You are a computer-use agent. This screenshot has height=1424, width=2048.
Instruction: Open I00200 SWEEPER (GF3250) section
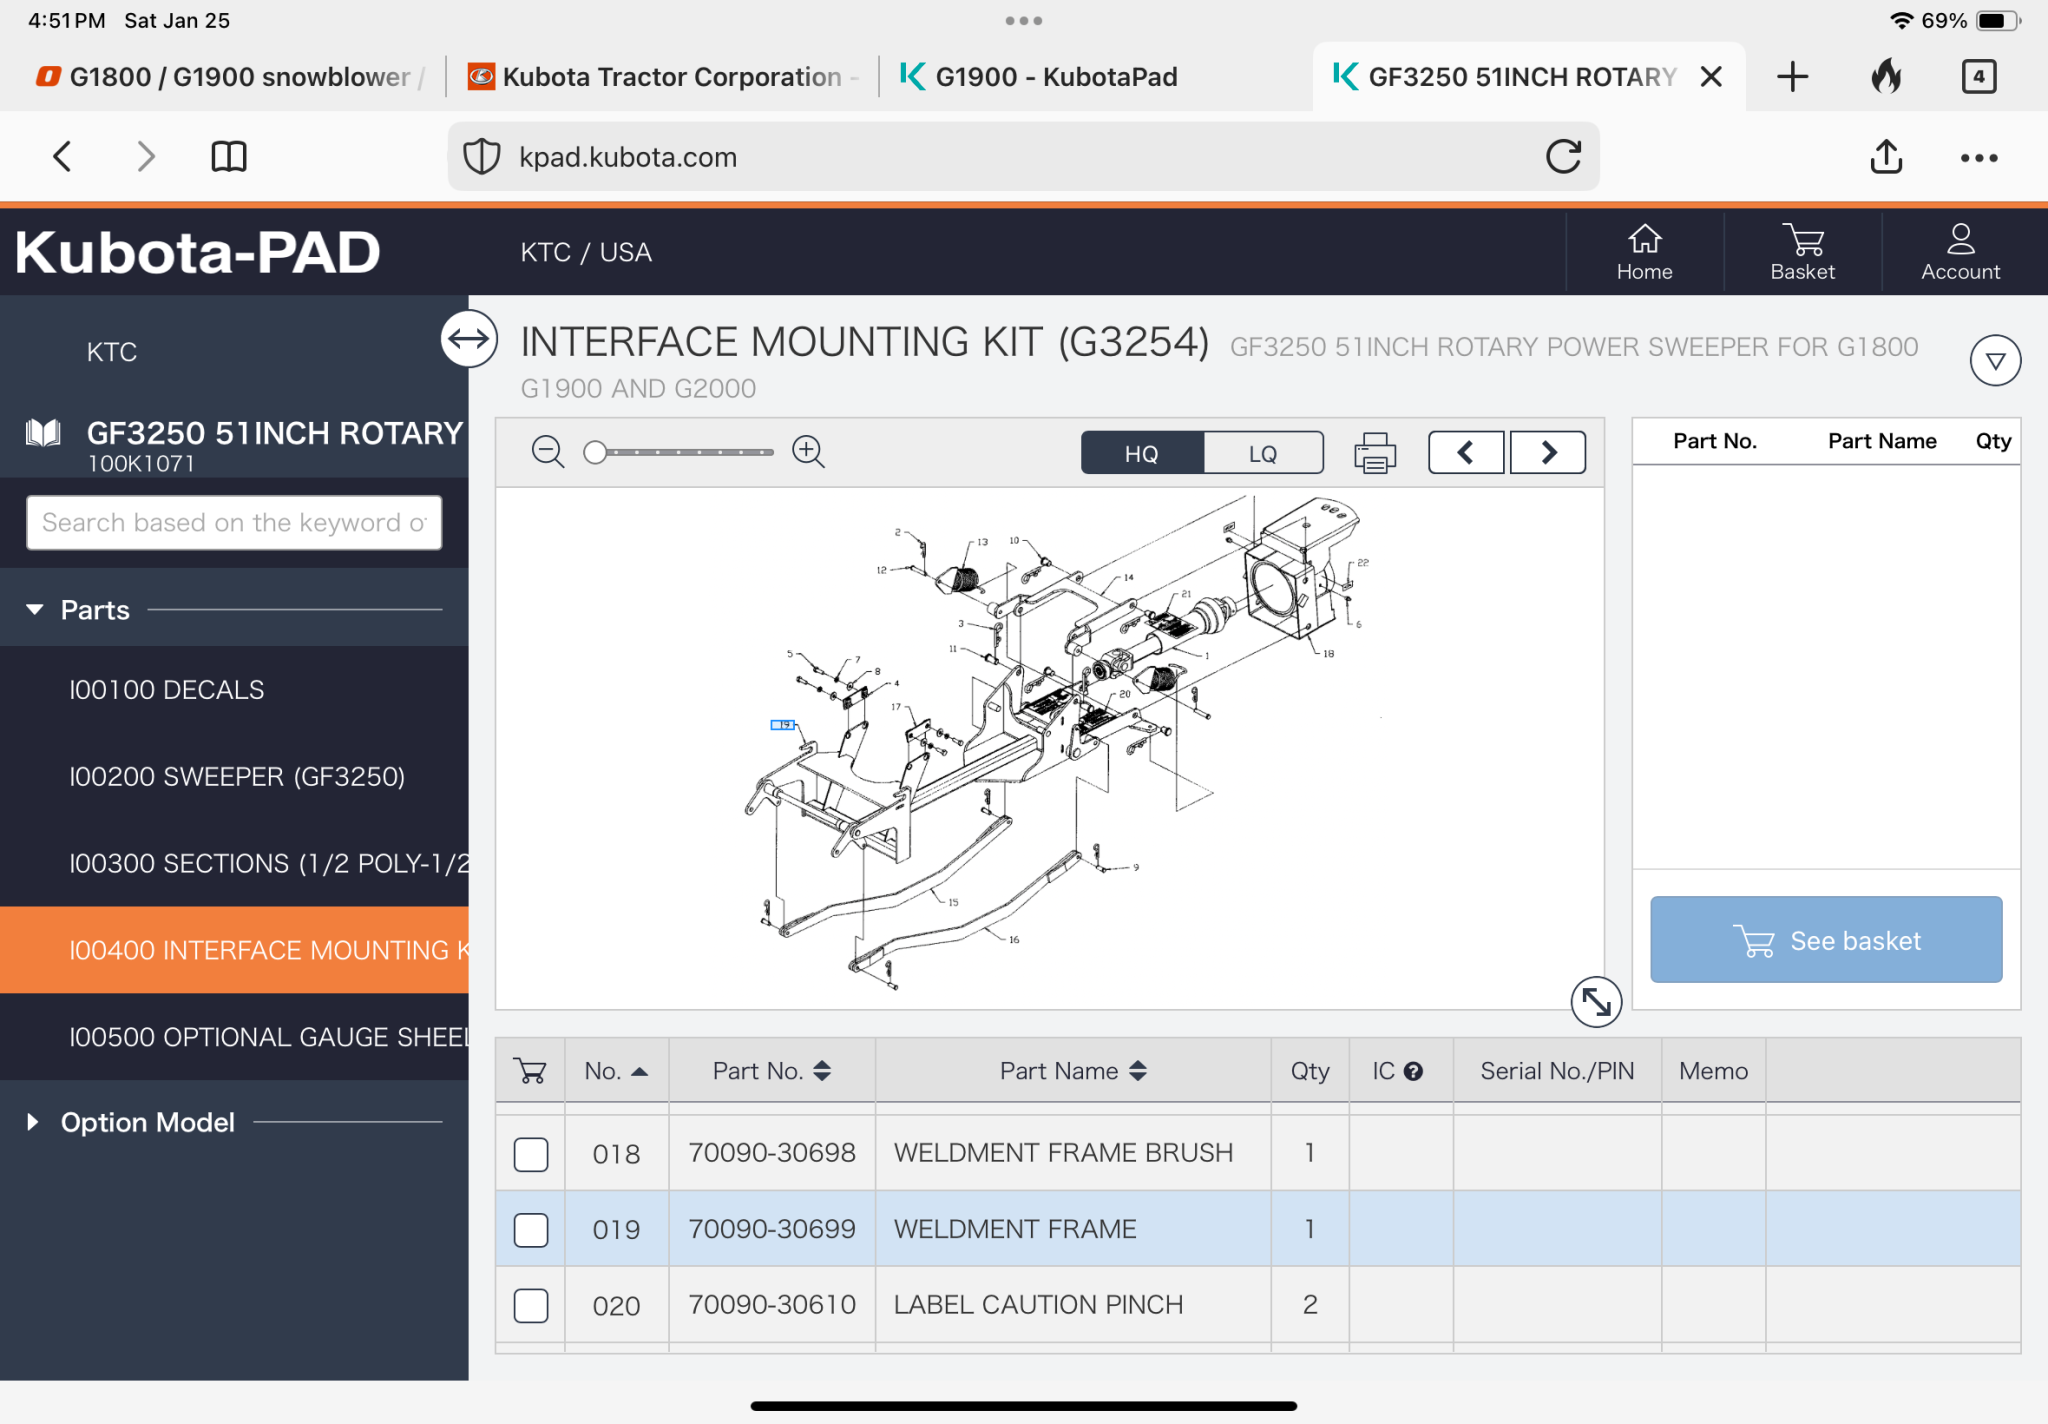237,777
